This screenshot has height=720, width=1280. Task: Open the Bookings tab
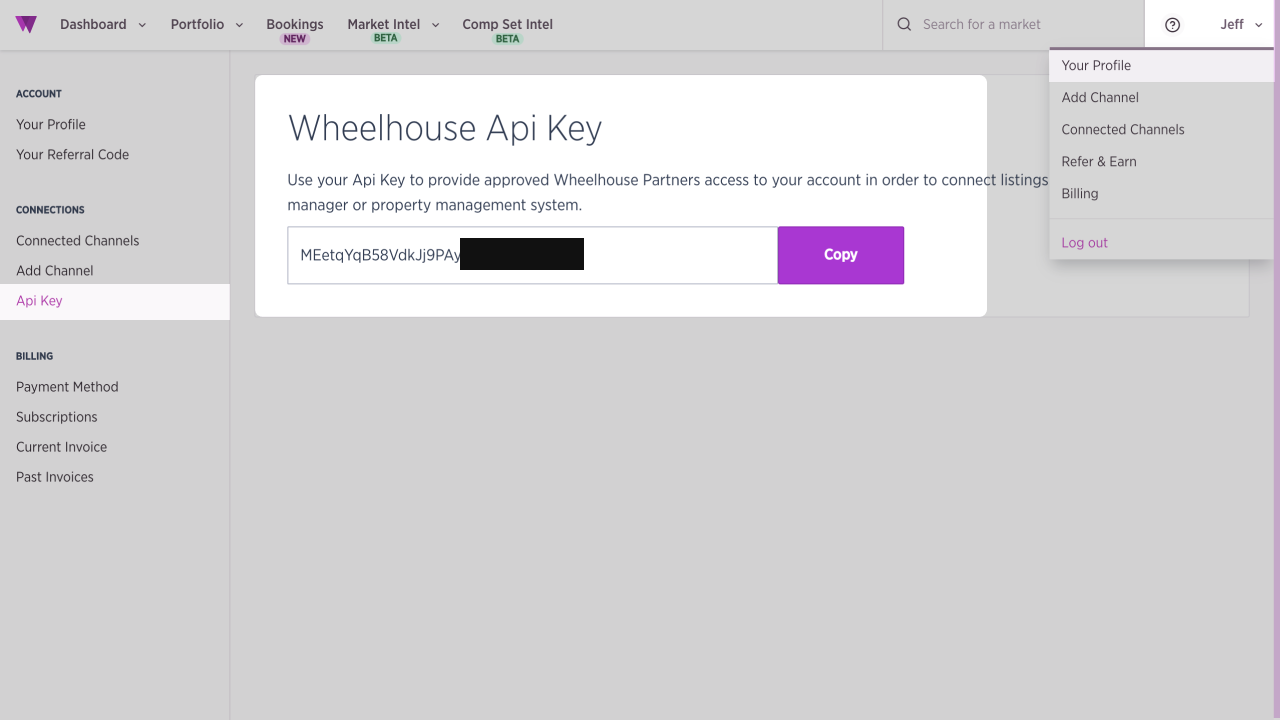tap(295, 25)
